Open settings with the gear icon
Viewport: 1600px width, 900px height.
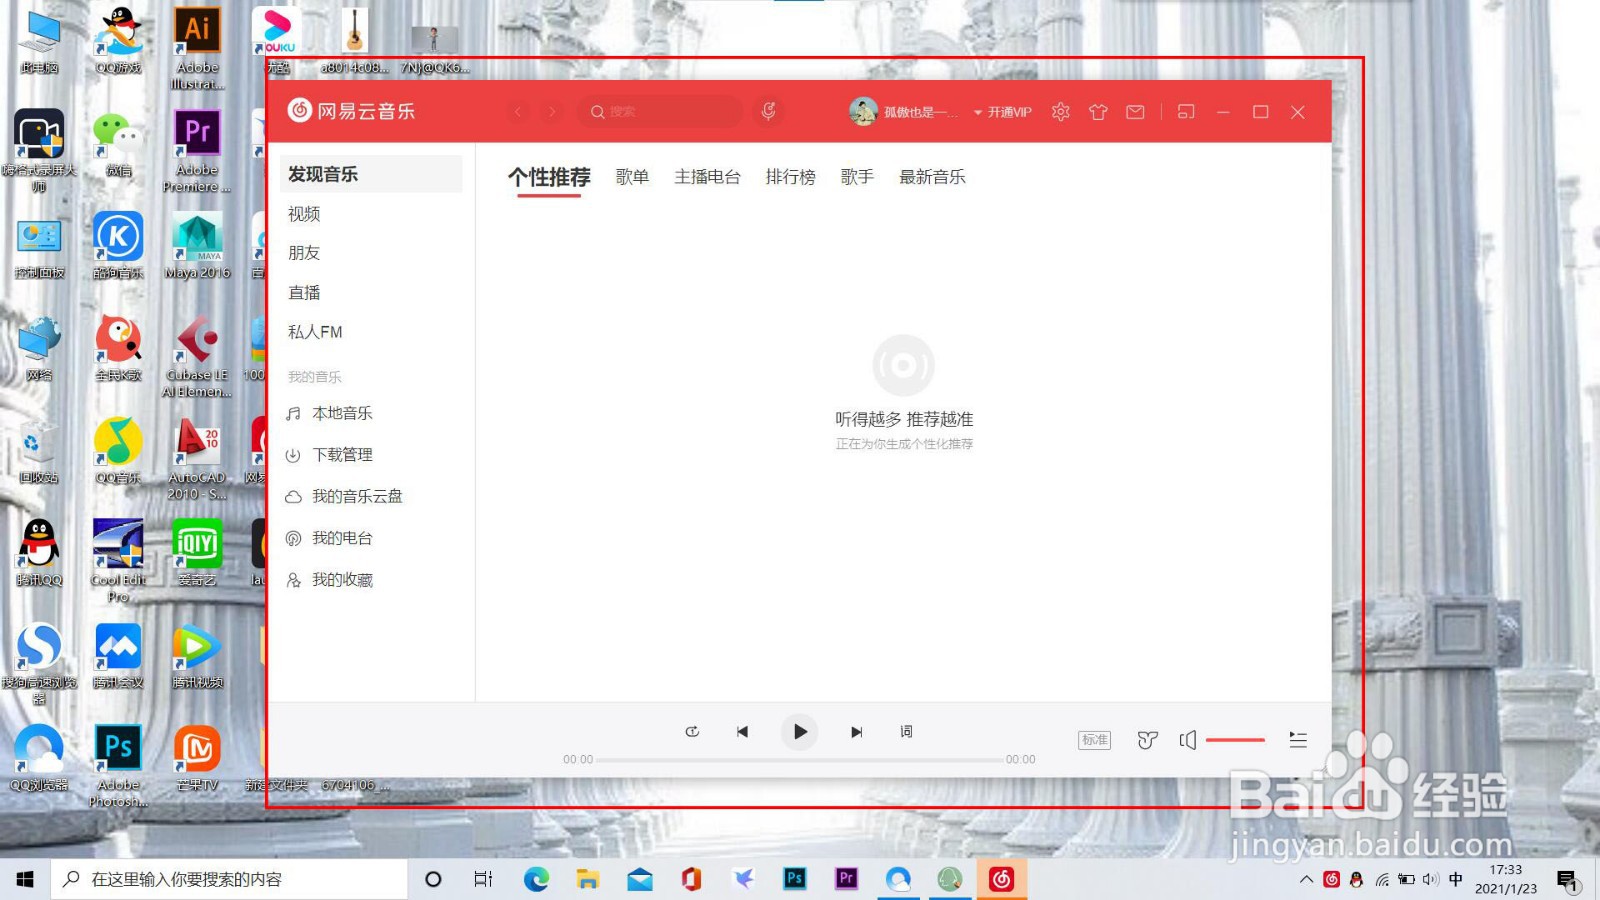pyautogui.click(x=1061, y=112)
